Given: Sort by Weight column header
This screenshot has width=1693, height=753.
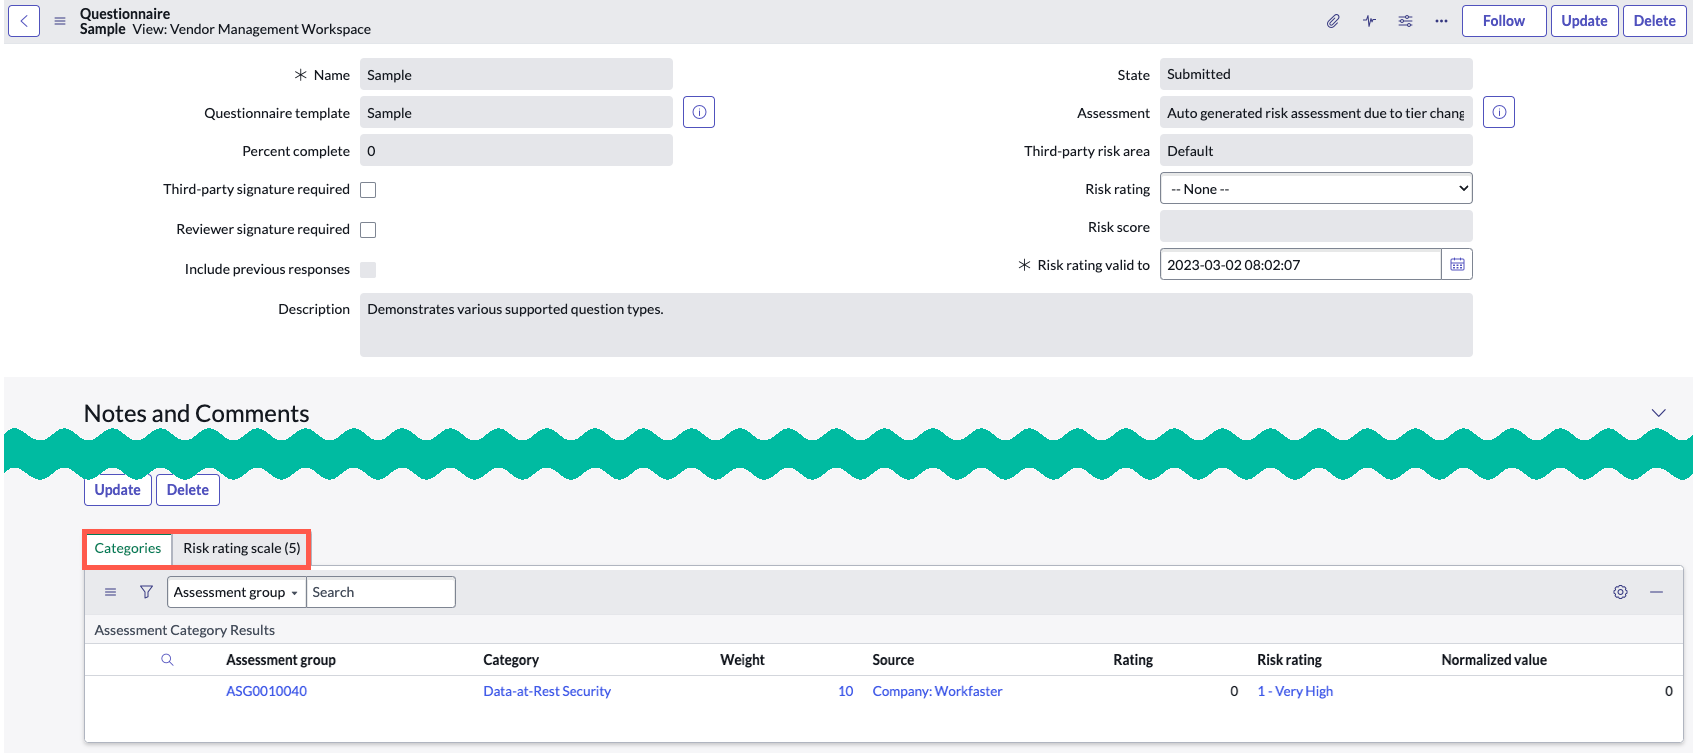Looking at the screenshot, I should [742, 660].
